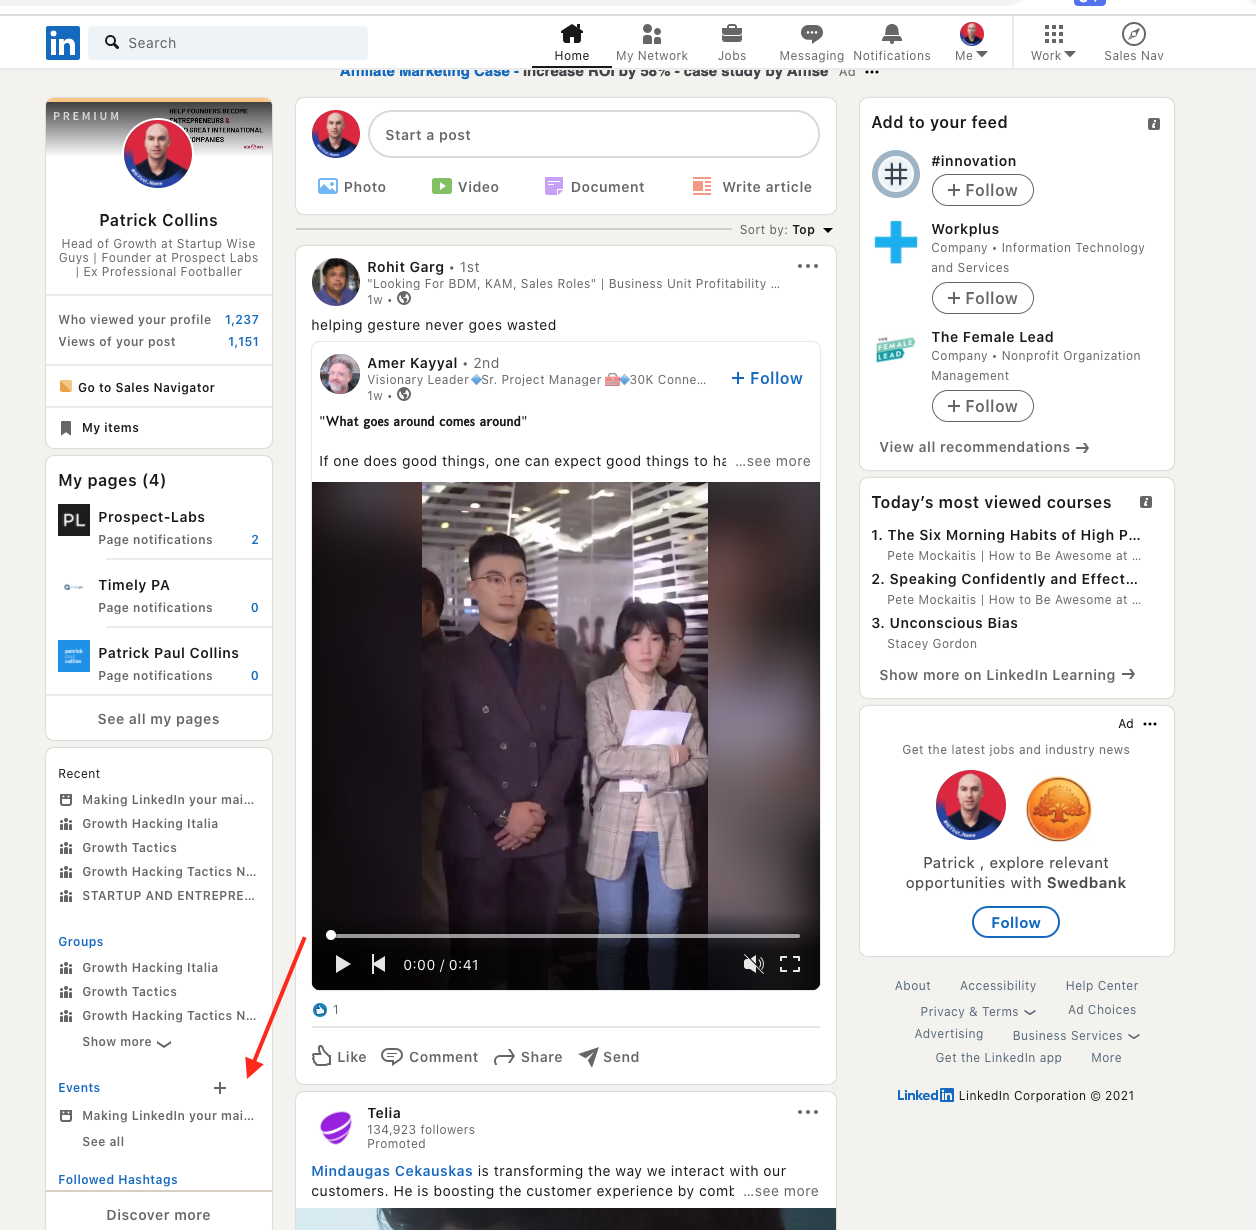Open Rohit Garg's profile picture
This screenshot has width=1256, height=1230.
click(336, 282)
